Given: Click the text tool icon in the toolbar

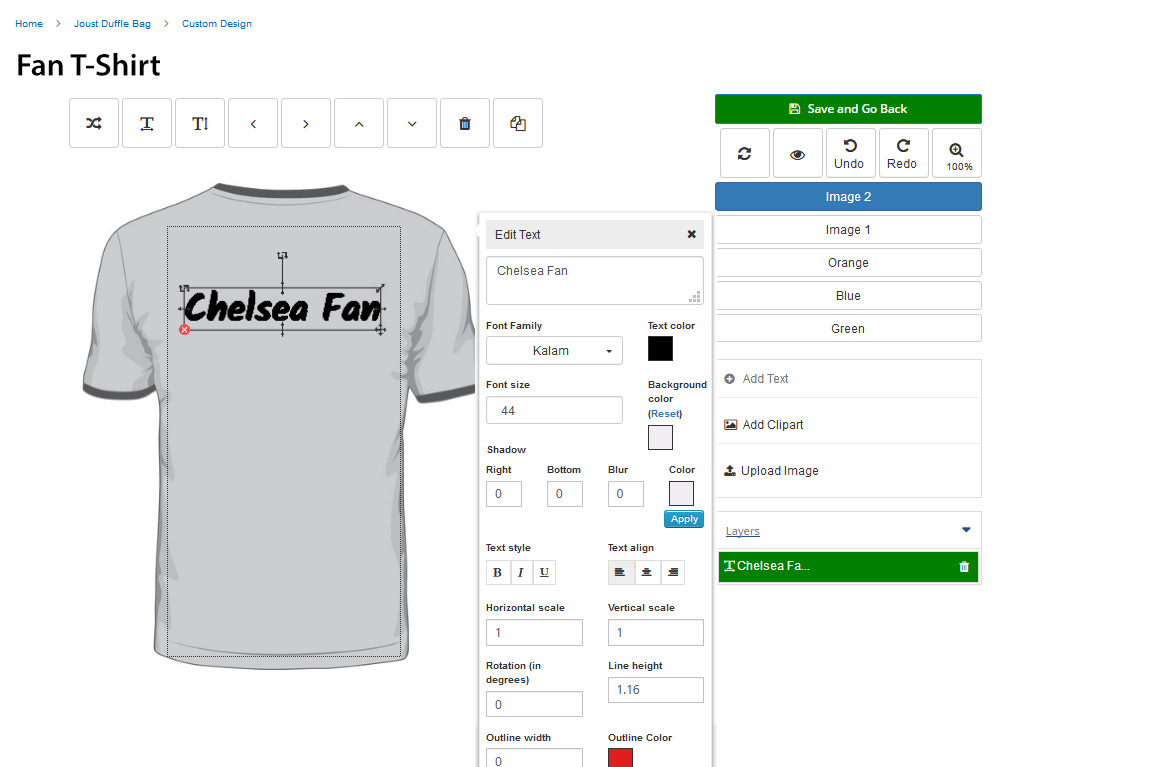Looking at the screenshot, I should pyautogui.click(x=147, y=123).
